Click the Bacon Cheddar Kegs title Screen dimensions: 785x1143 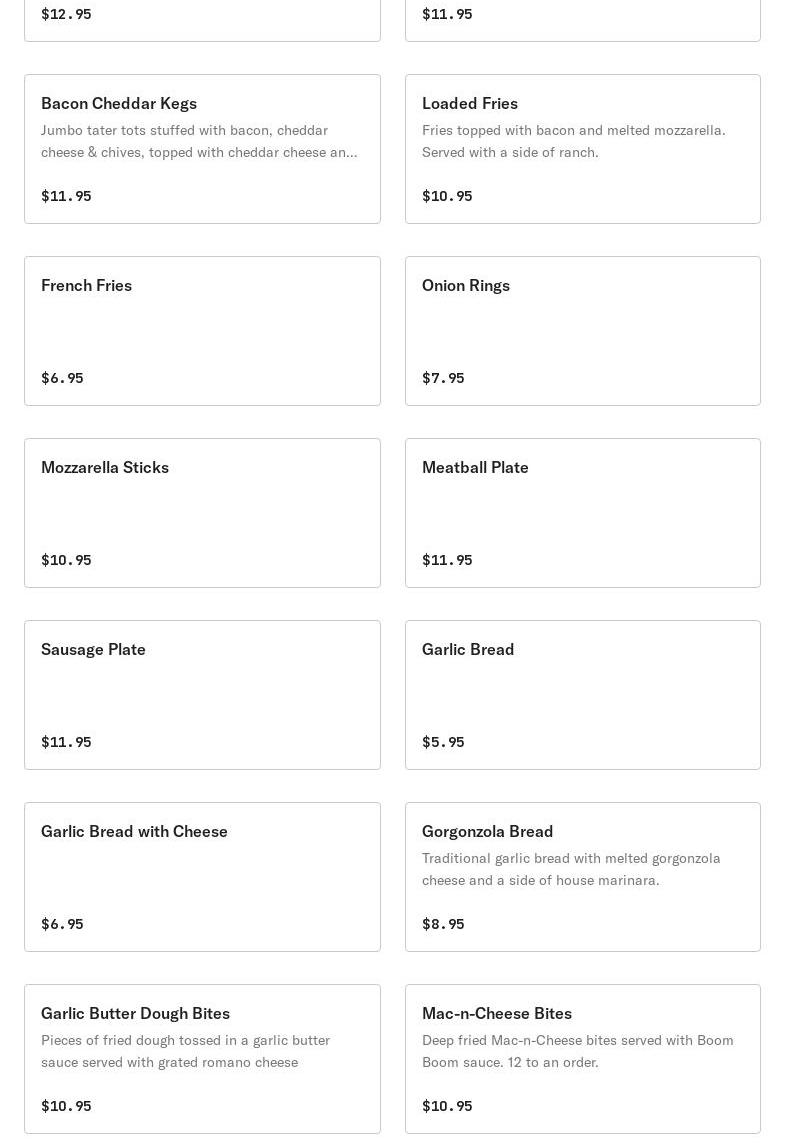pyautogui.click(x=119, y=104)
